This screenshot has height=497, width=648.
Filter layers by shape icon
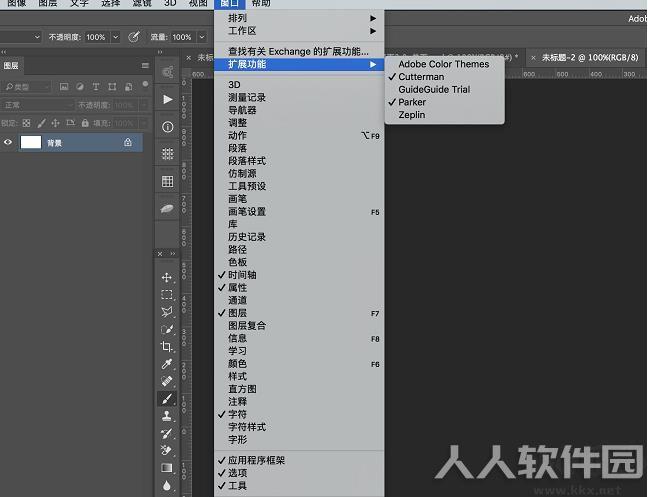click(112, 86)
